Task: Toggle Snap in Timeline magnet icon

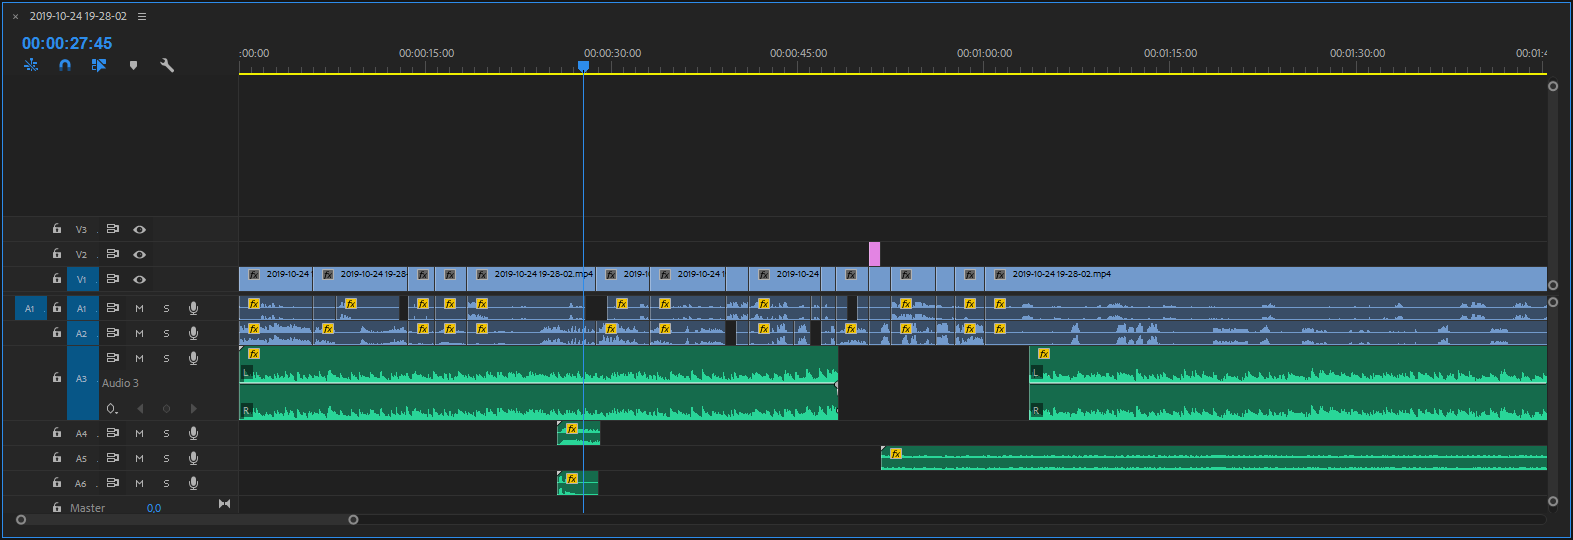Action: pos(65,65)
